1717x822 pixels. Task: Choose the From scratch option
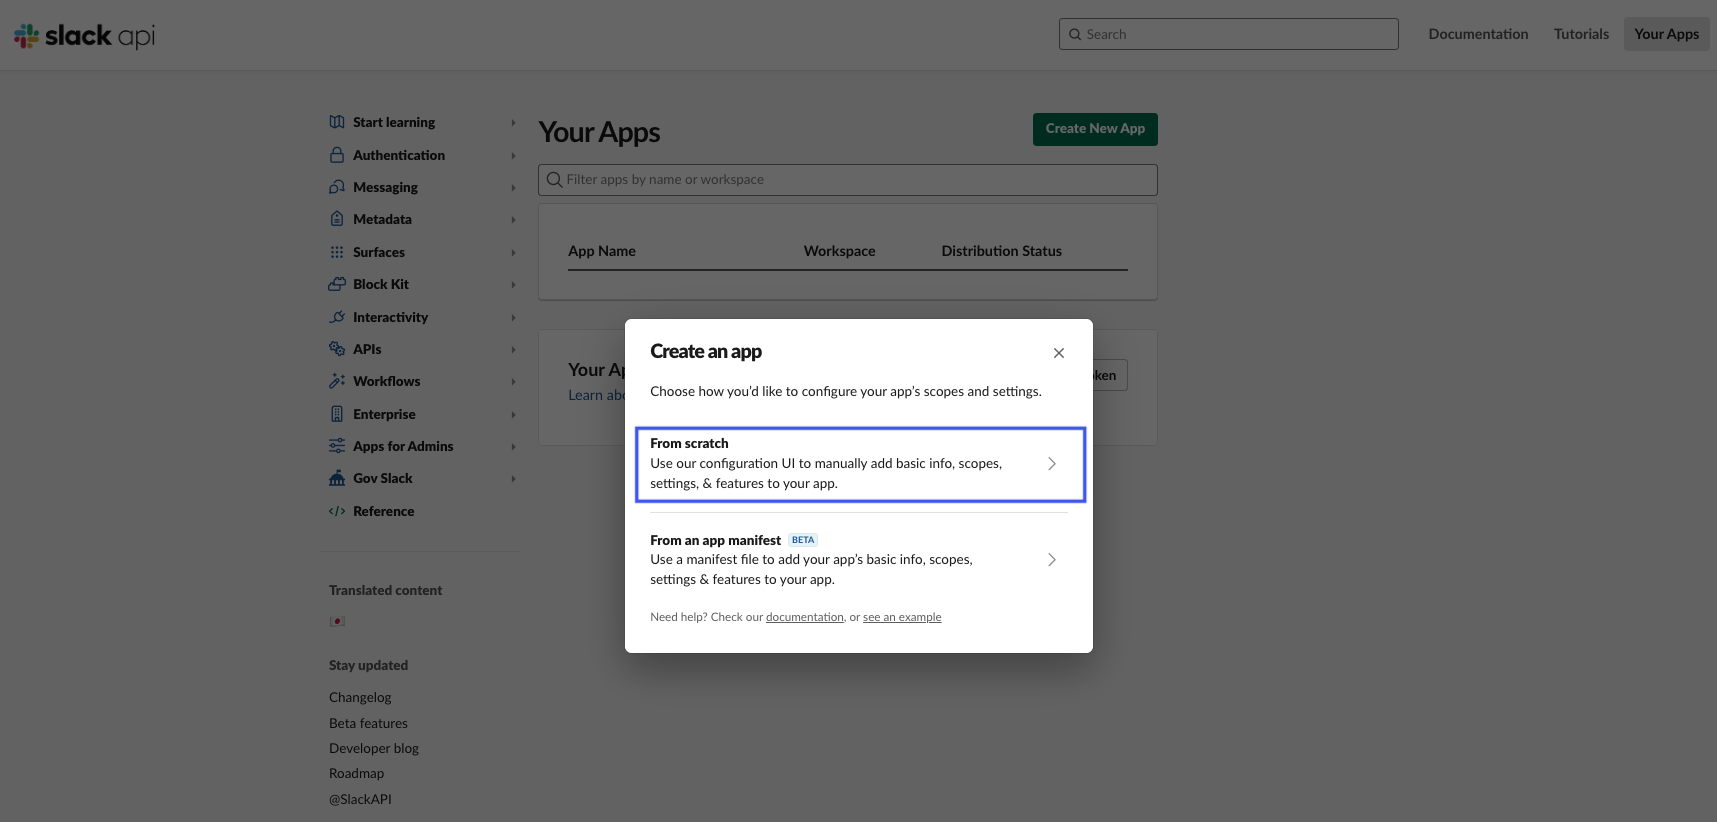859,464
